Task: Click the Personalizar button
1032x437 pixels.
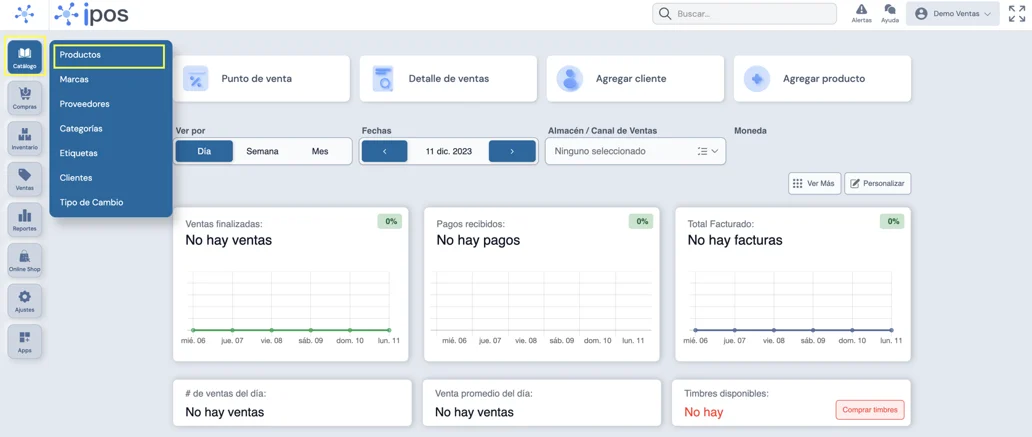Action: click(x=877, y=184)
